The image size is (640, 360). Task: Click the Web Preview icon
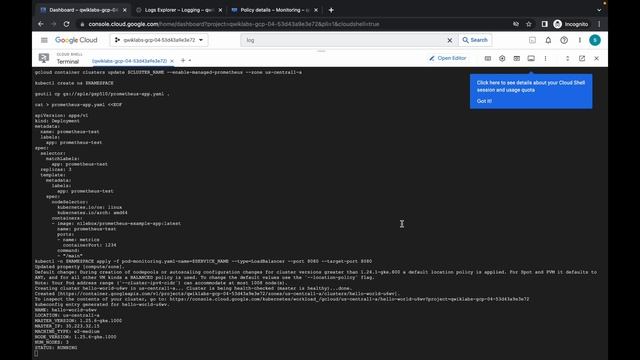click(516, 58)
